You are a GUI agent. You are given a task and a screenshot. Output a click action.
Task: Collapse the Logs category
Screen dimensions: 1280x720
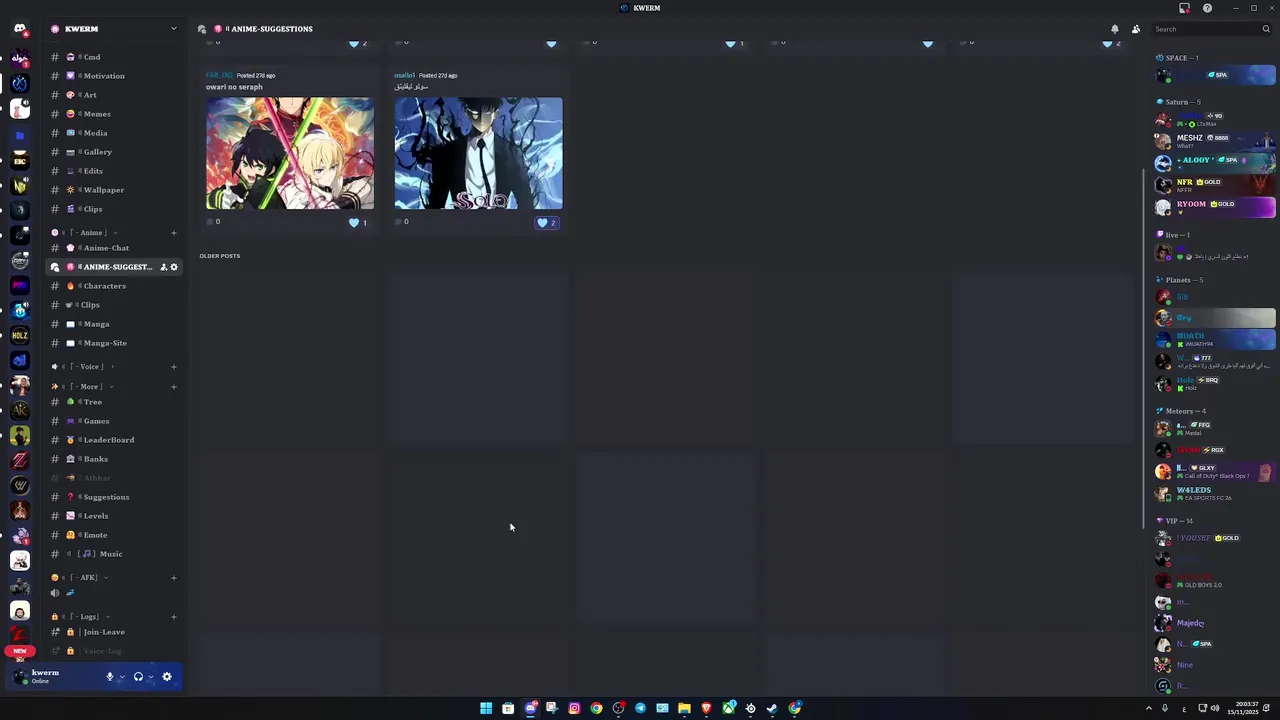coord(80,617)
